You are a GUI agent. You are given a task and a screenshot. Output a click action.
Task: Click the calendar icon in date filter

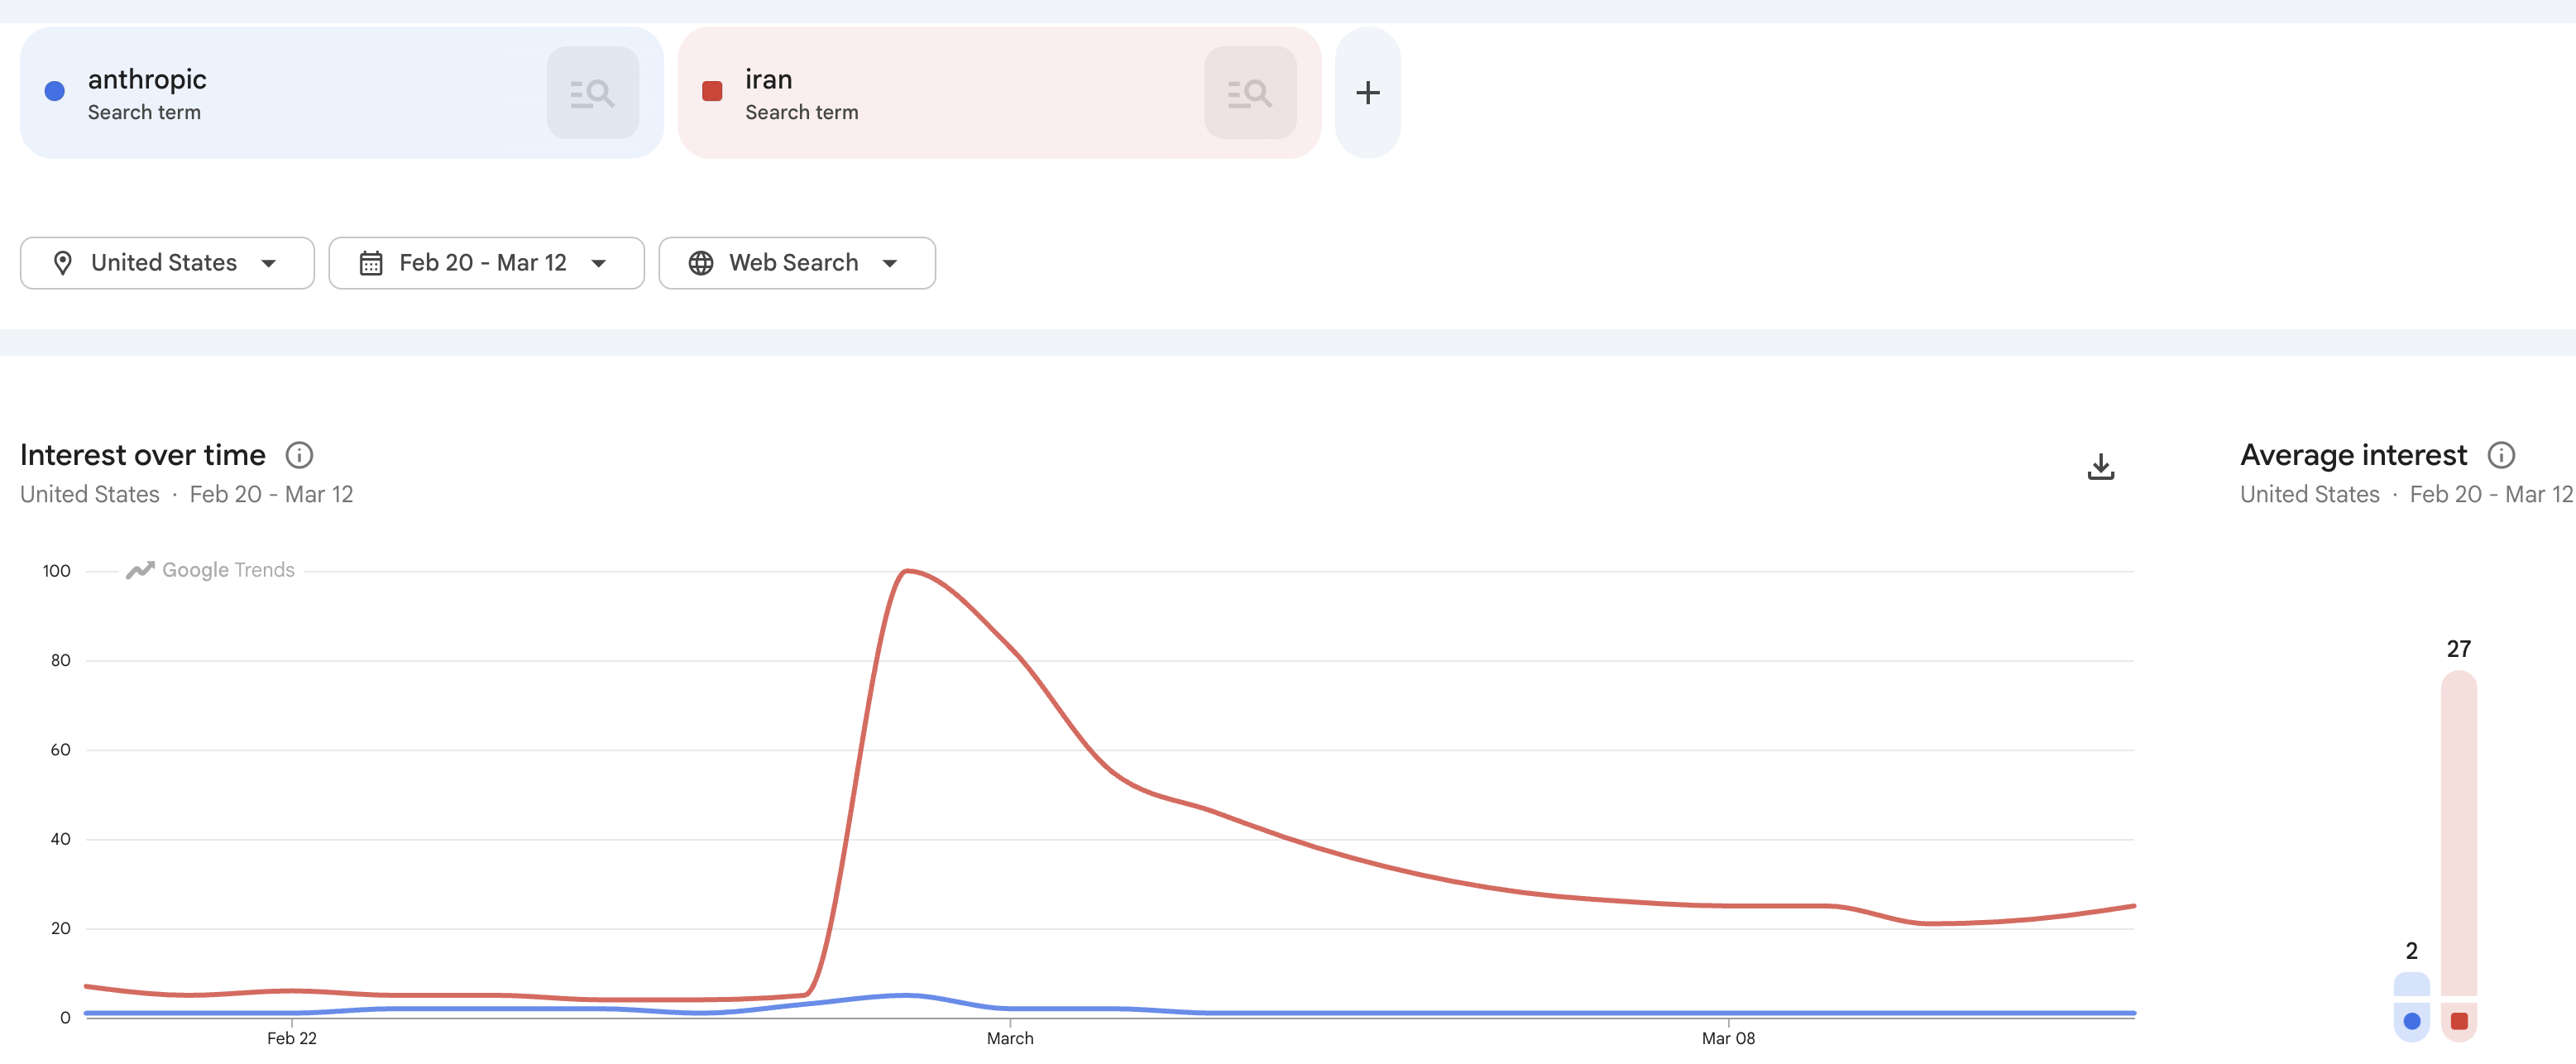click(x=371, y=263)
